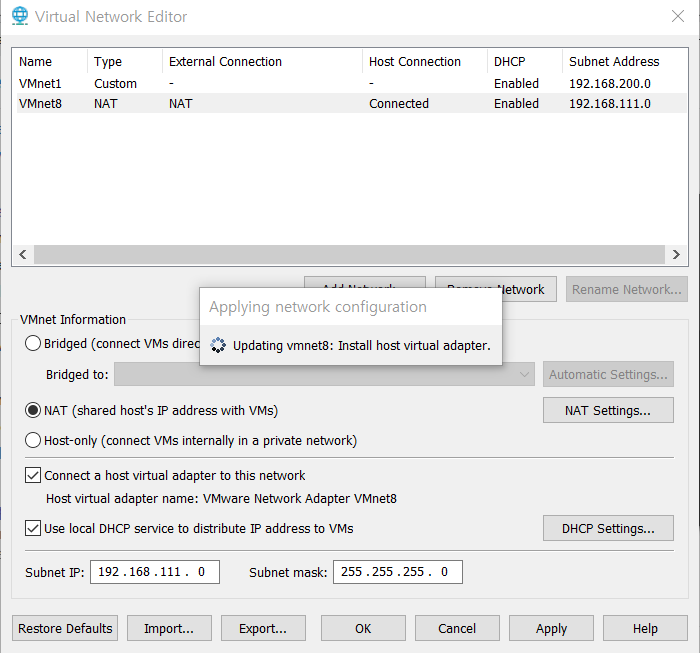Toggle Connect a host virtual adapter checkbox

(33, 475)
